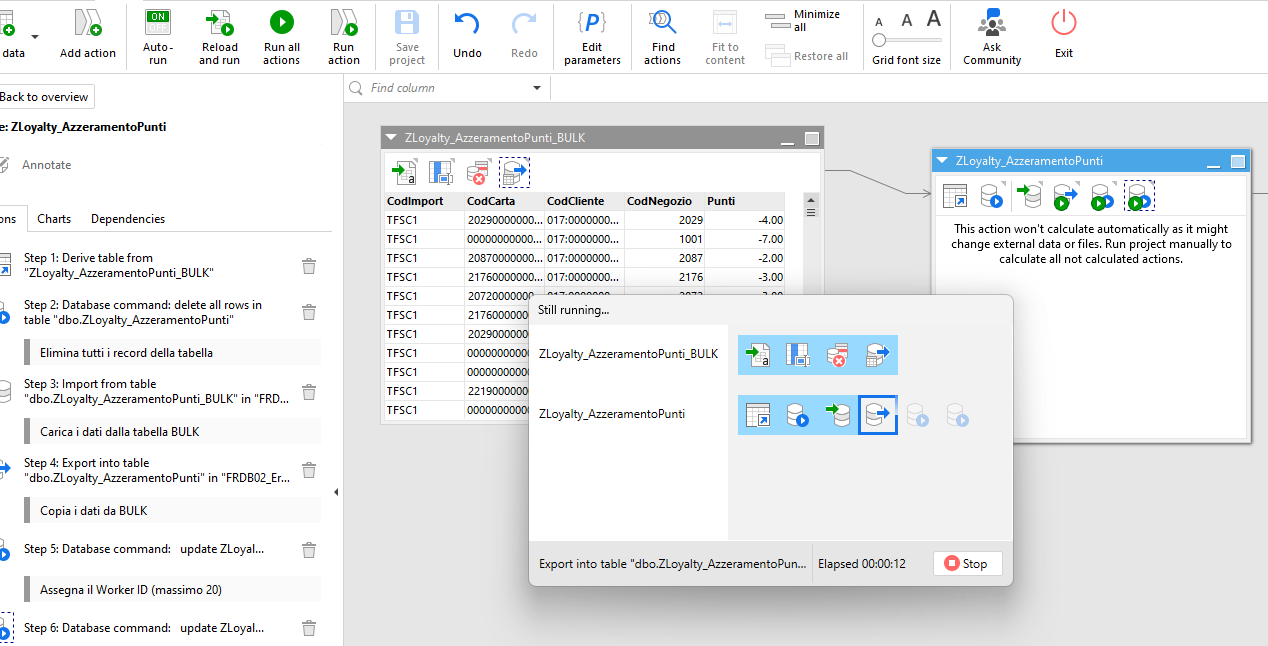Image resolution: width=1268 pixels, height=646 pixels.
Task: Delete Step 4 with its trash icon
Action: (x=309, y=470)
